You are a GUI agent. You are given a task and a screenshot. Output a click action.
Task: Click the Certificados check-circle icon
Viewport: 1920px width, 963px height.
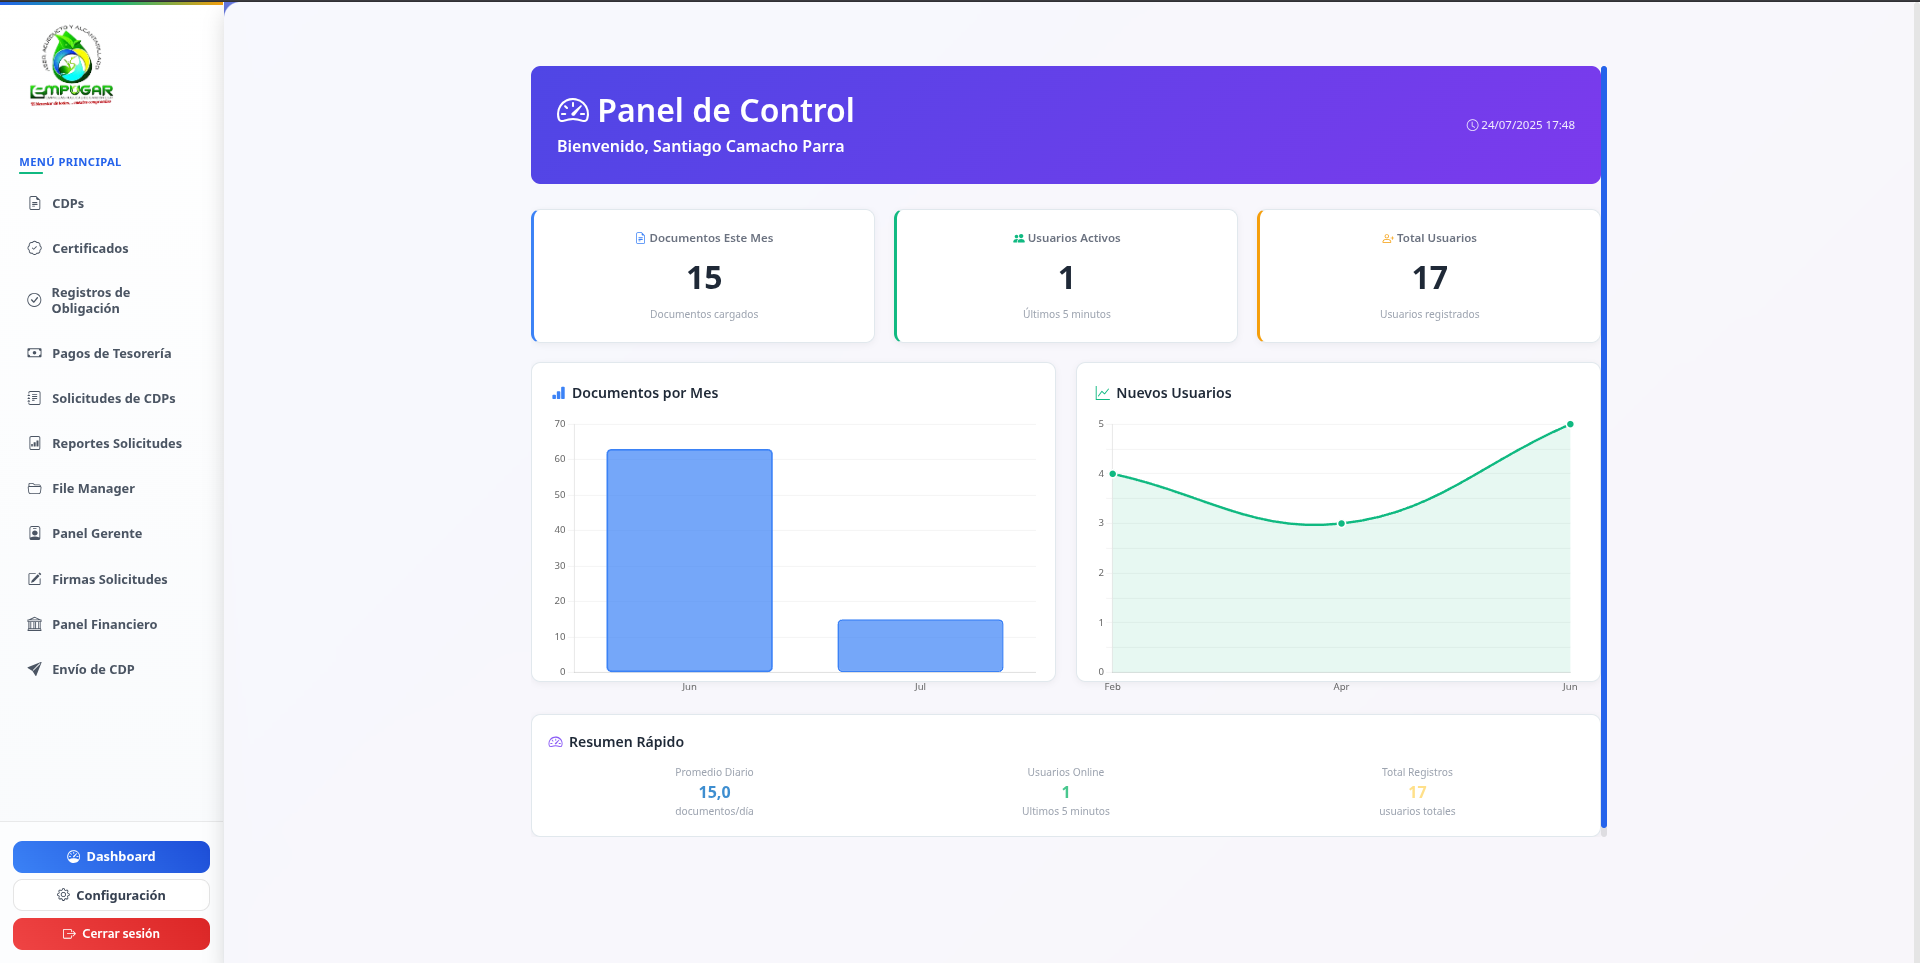tap(35, 248)
